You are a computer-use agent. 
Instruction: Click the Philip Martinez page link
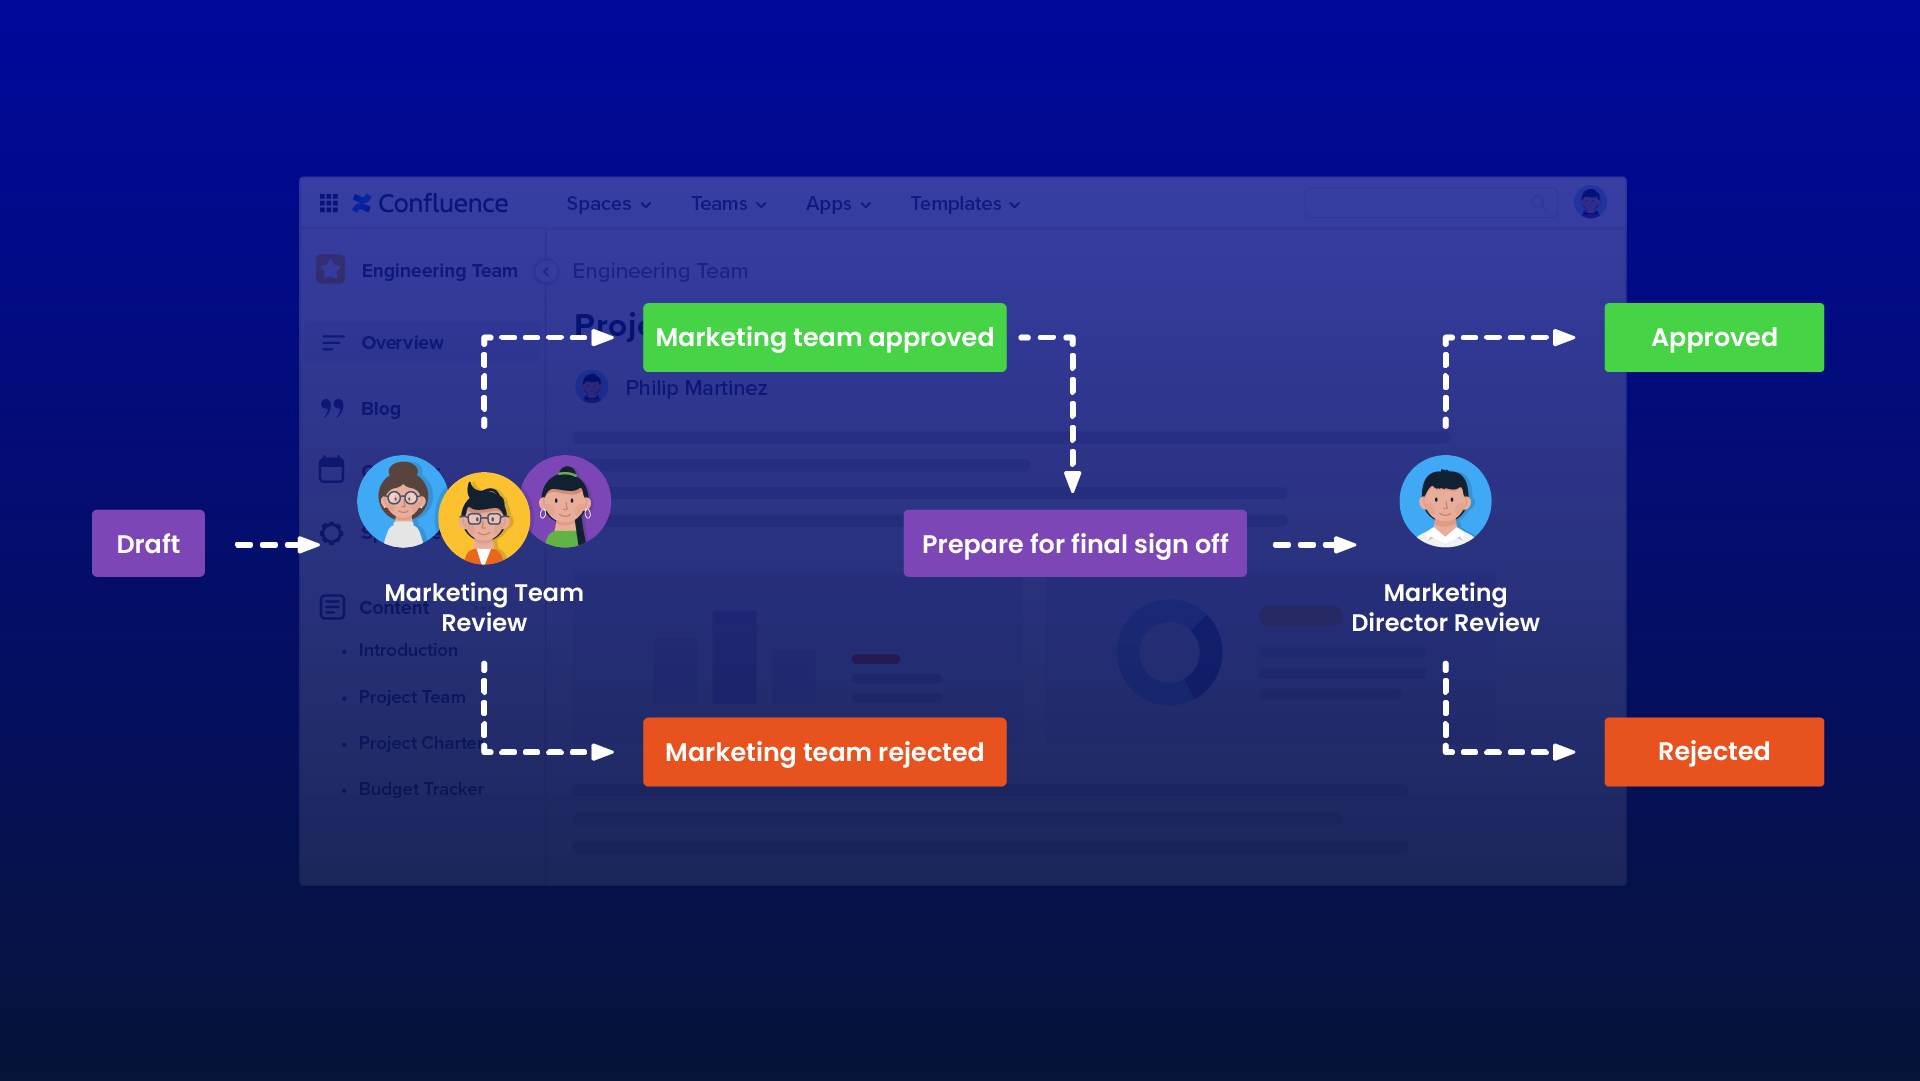point(695,386)
